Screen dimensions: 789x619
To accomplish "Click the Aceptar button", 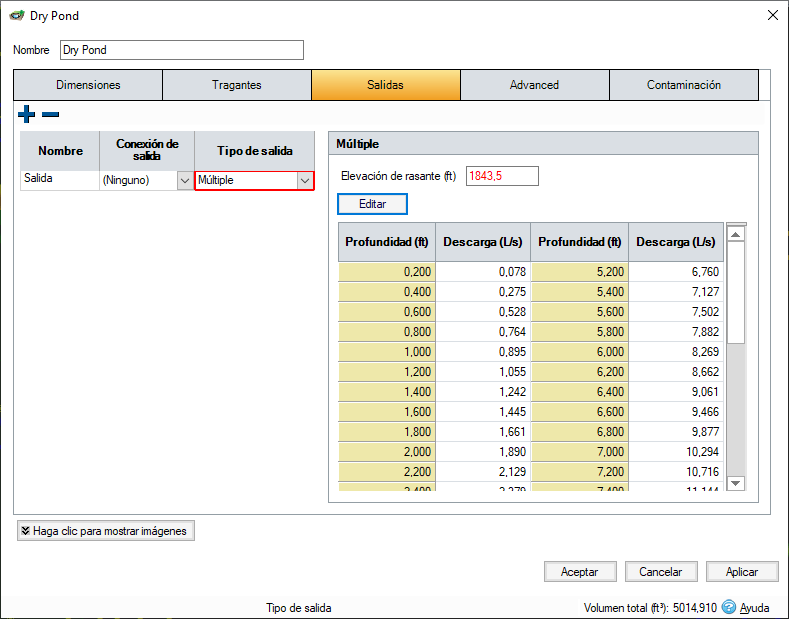I will (580, 572).
